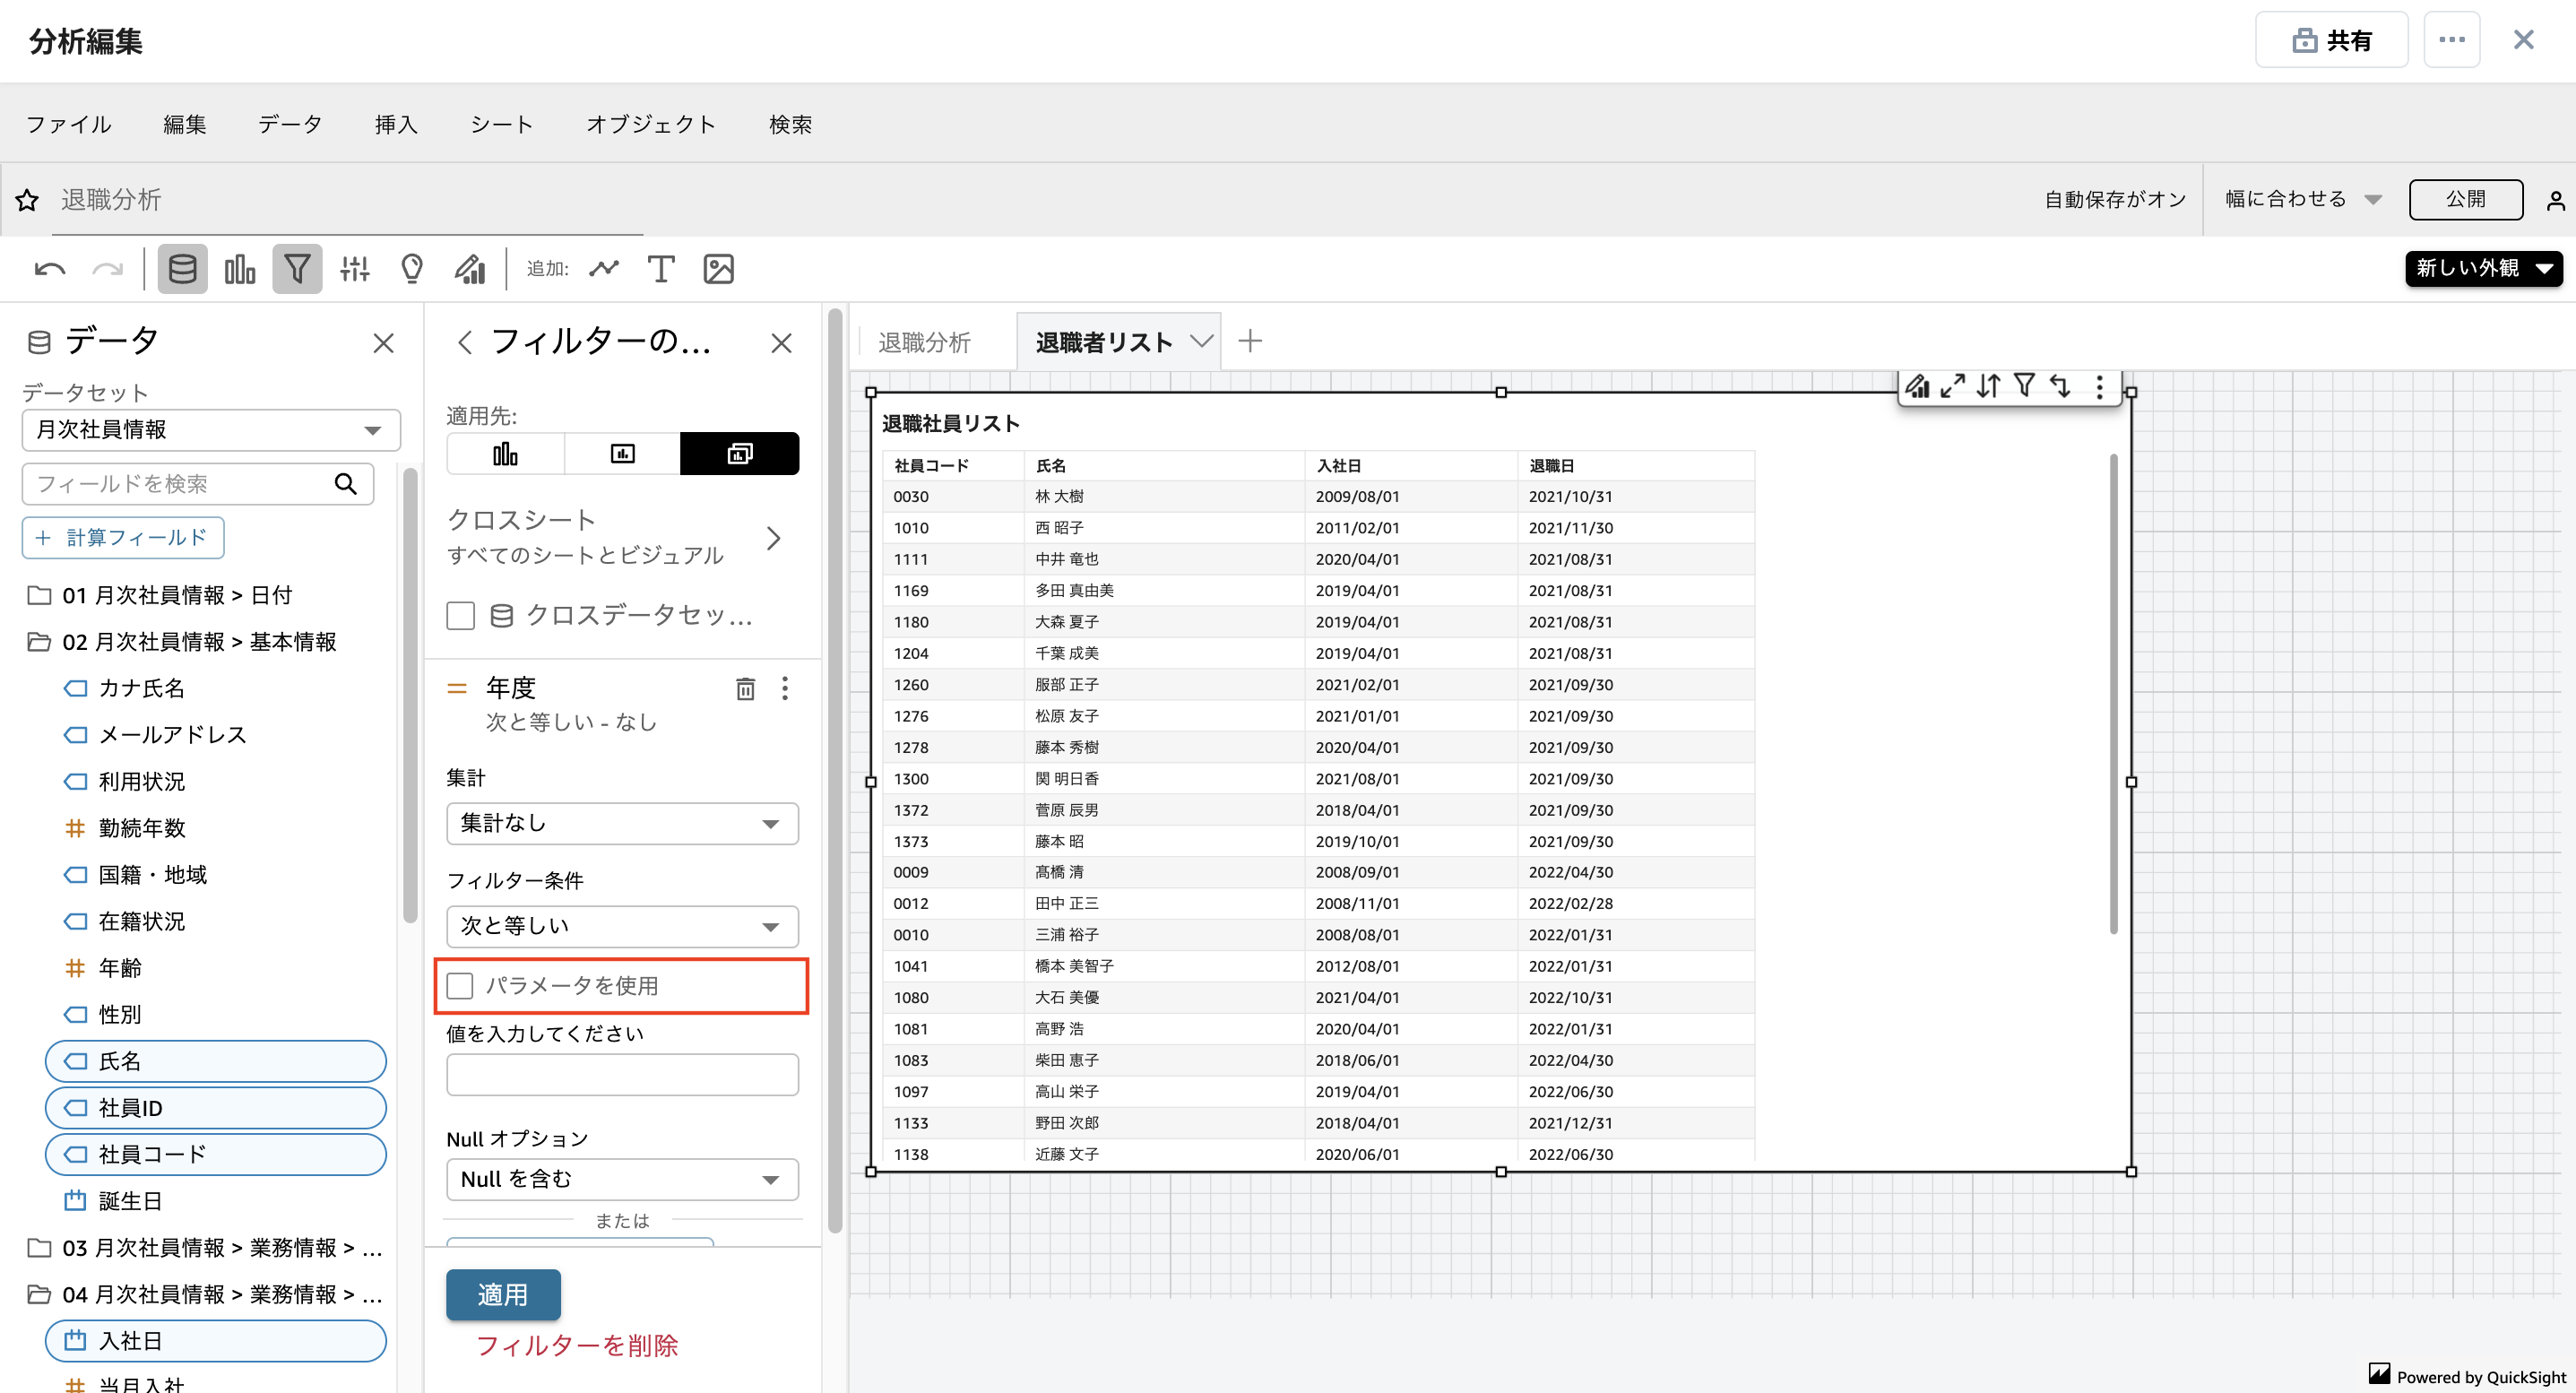Check the クロスデータセット checkbox

460,616
